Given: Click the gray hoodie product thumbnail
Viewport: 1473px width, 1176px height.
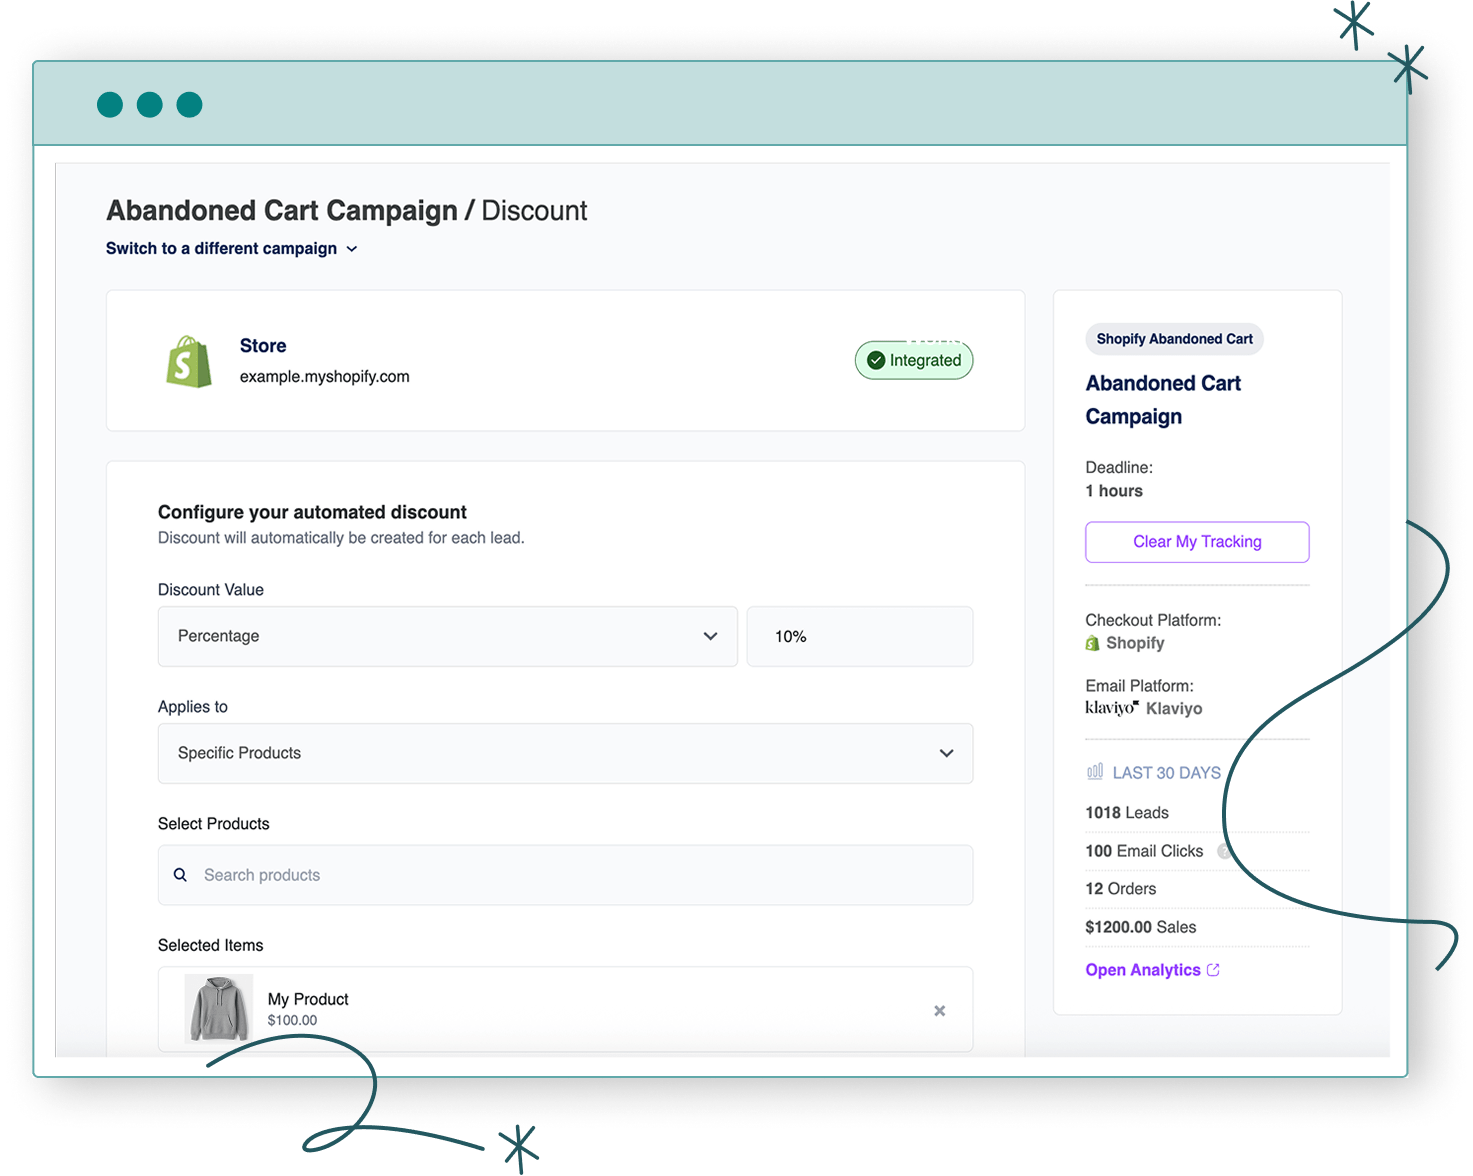Looking at the screenshot, I should pyautogui.click(x=219, y=1009).
